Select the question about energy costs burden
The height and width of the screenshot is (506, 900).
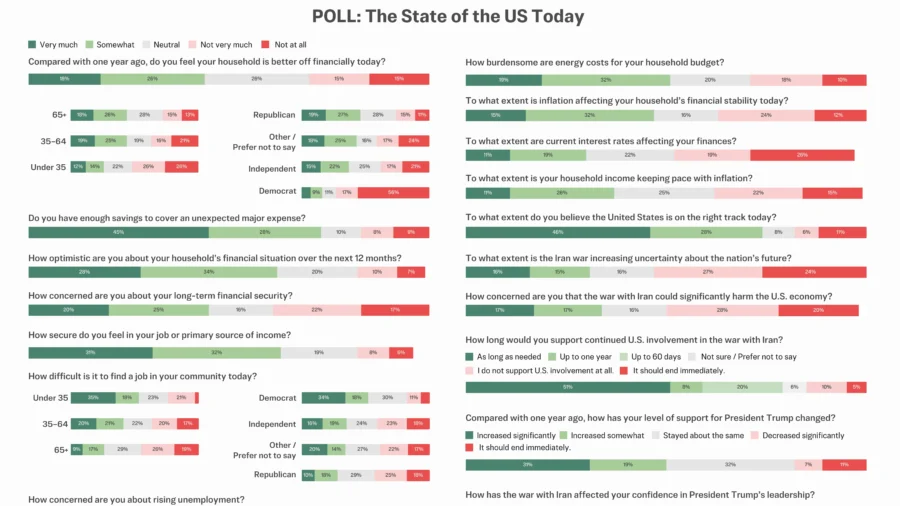[595, 62]
